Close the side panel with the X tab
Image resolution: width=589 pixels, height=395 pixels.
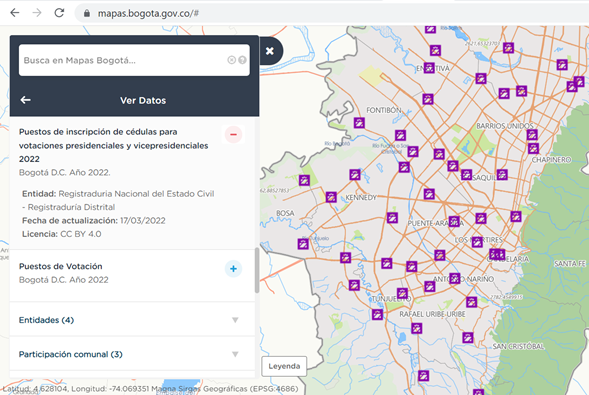(x=270, y=51)
